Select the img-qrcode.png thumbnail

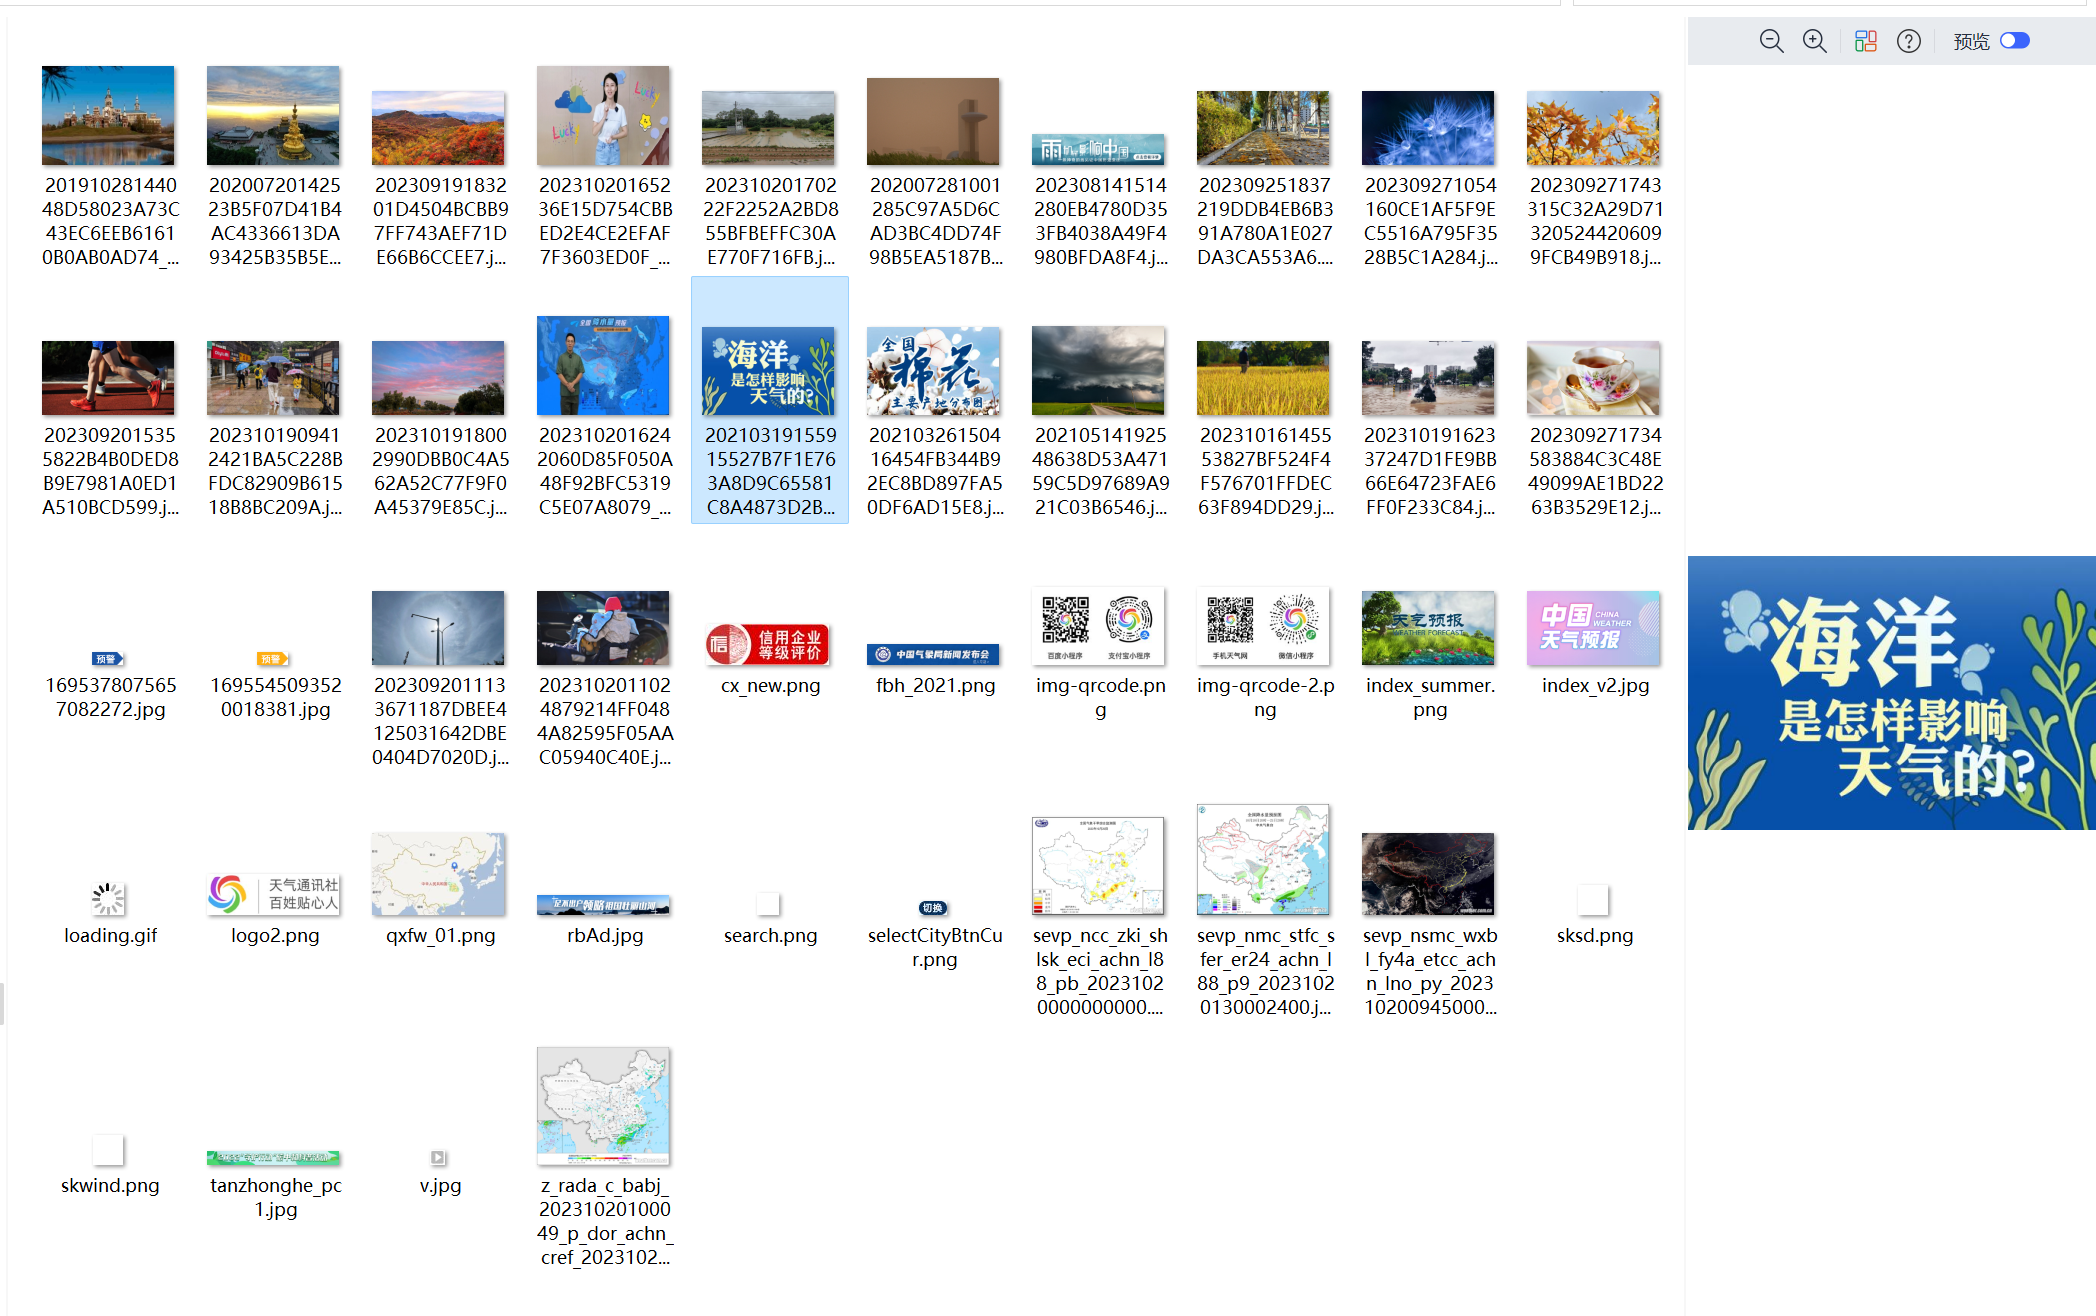[1098, 627]
